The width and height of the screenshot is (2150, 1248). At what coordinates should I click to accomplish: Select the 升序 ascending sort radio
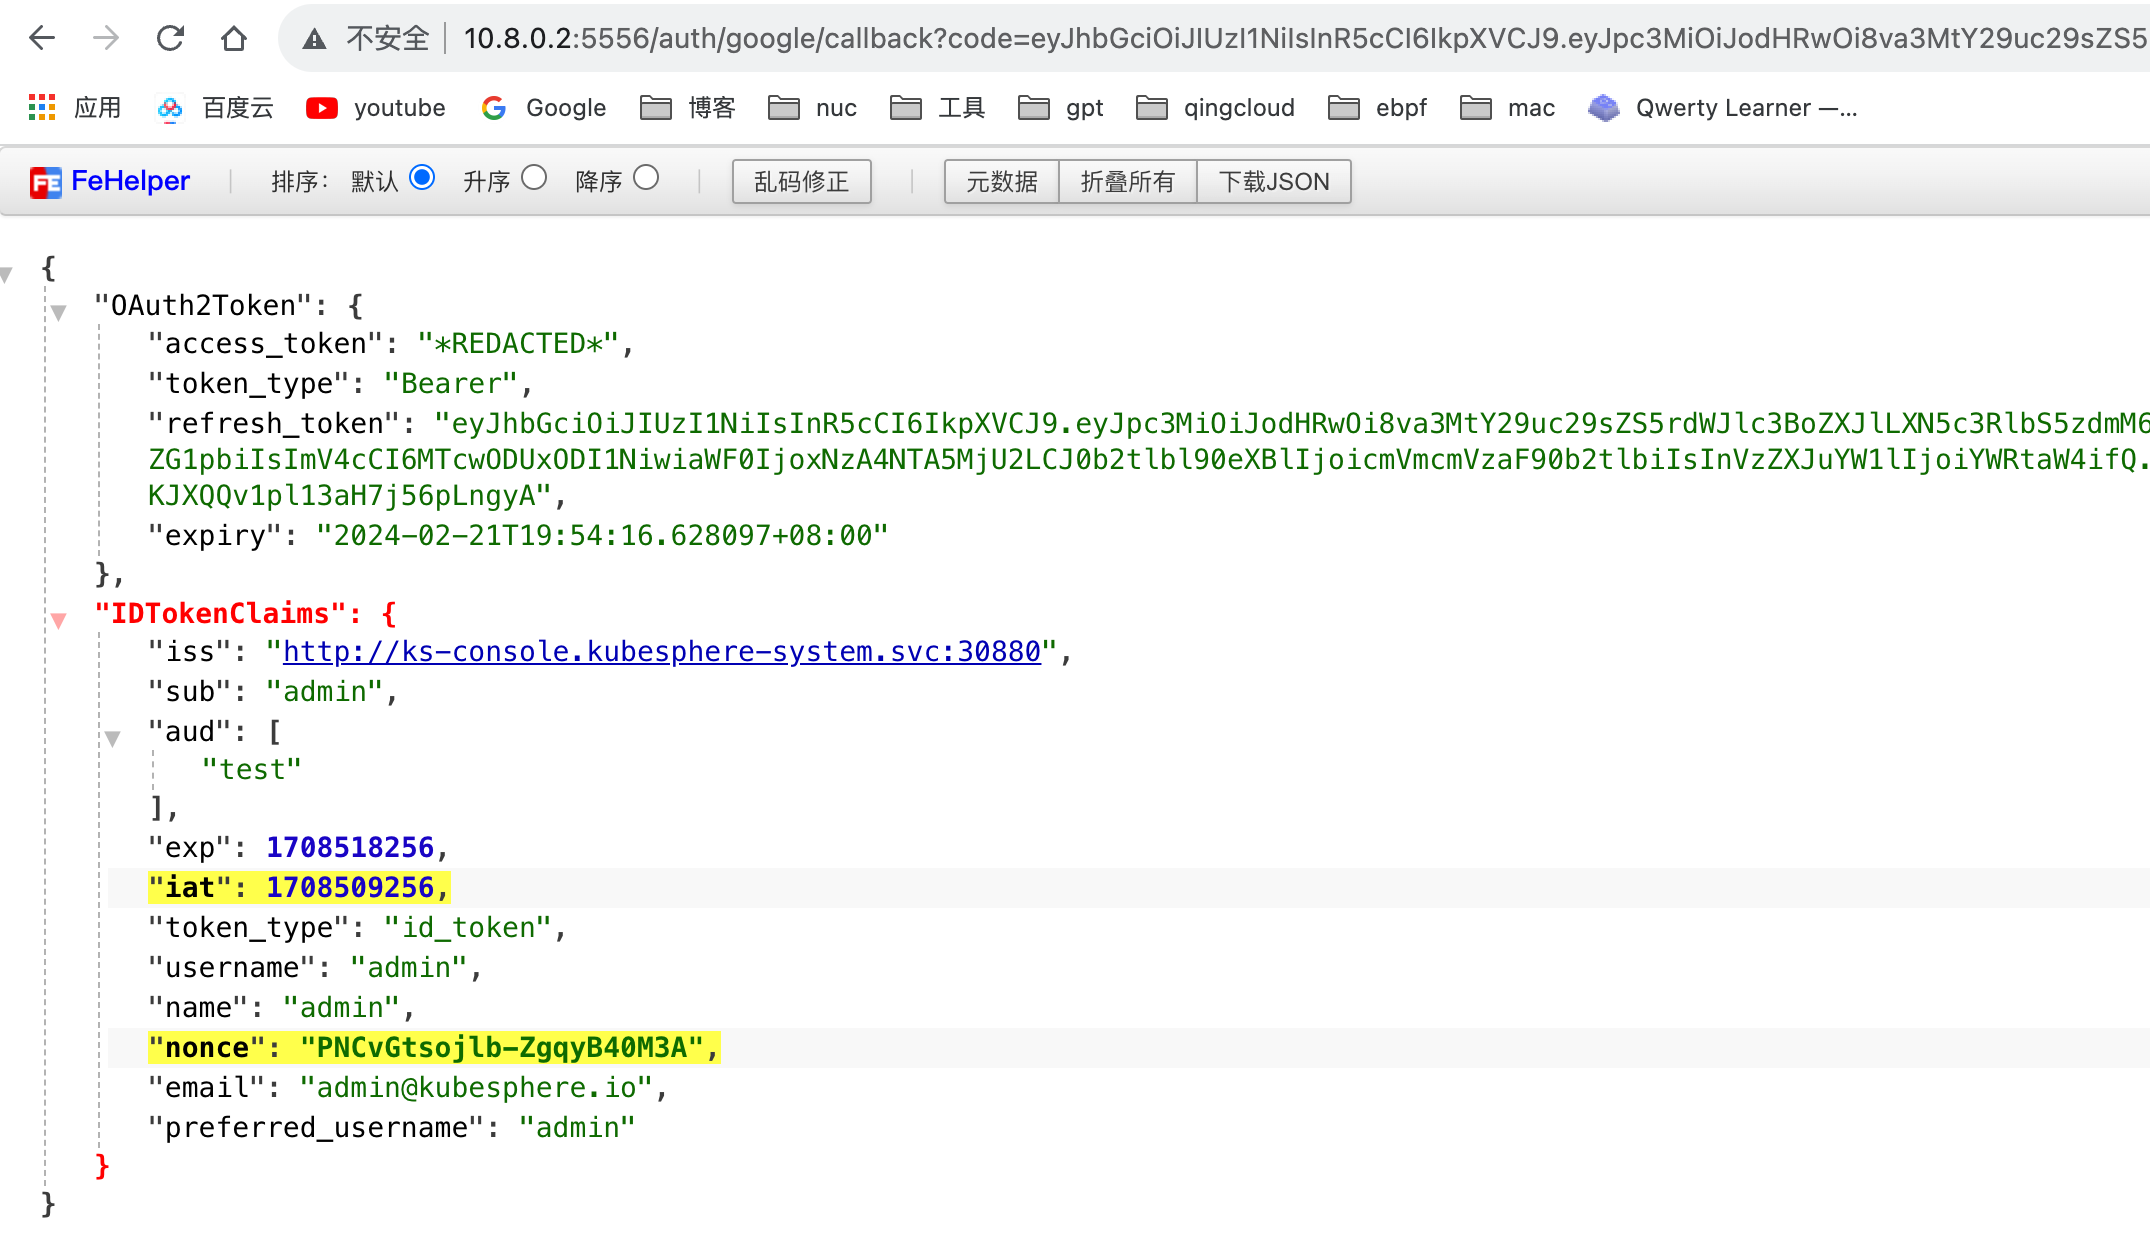click(x=534, y=178)
